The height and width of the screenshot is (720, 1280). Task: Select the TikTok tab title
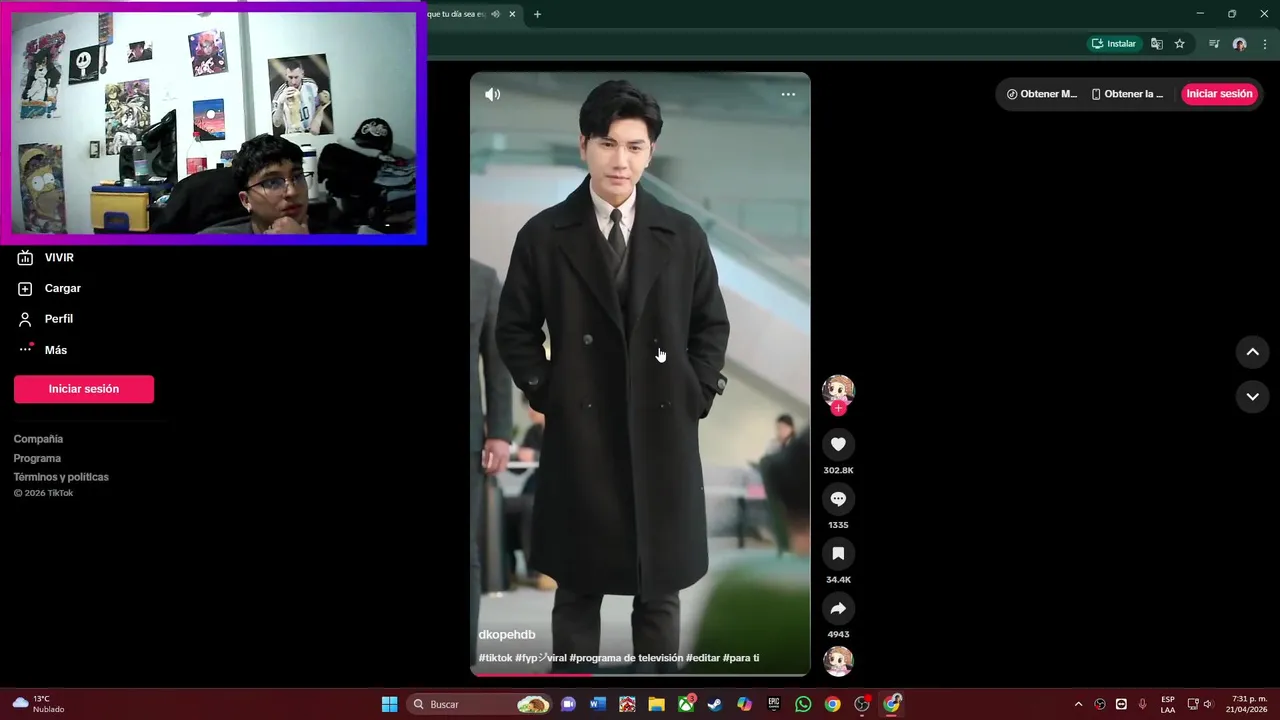(x=456, y=14)
